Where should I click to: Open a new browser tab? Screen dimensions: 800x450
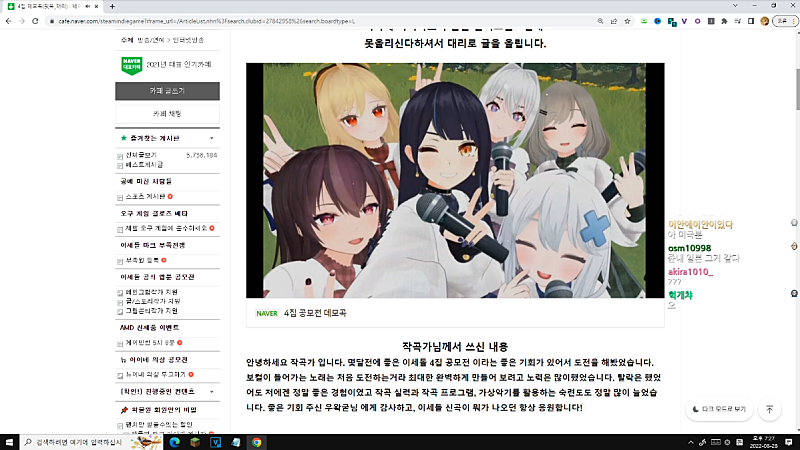[112, 6]
